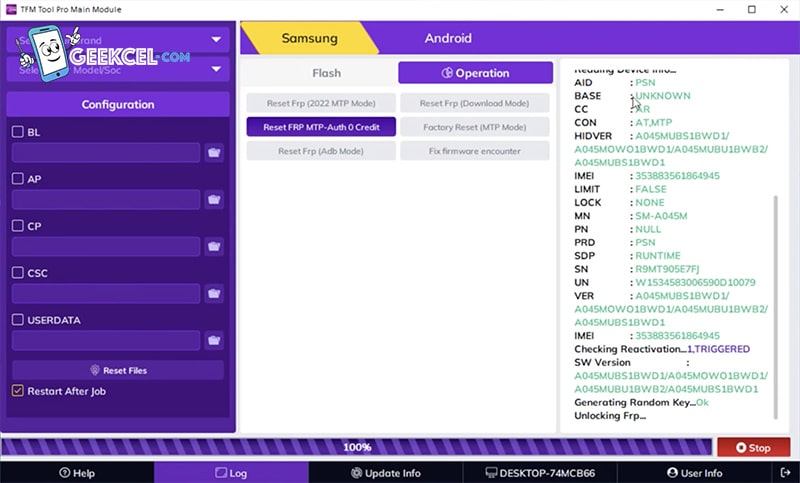Click the Unlocking Frp... log line

610,416
